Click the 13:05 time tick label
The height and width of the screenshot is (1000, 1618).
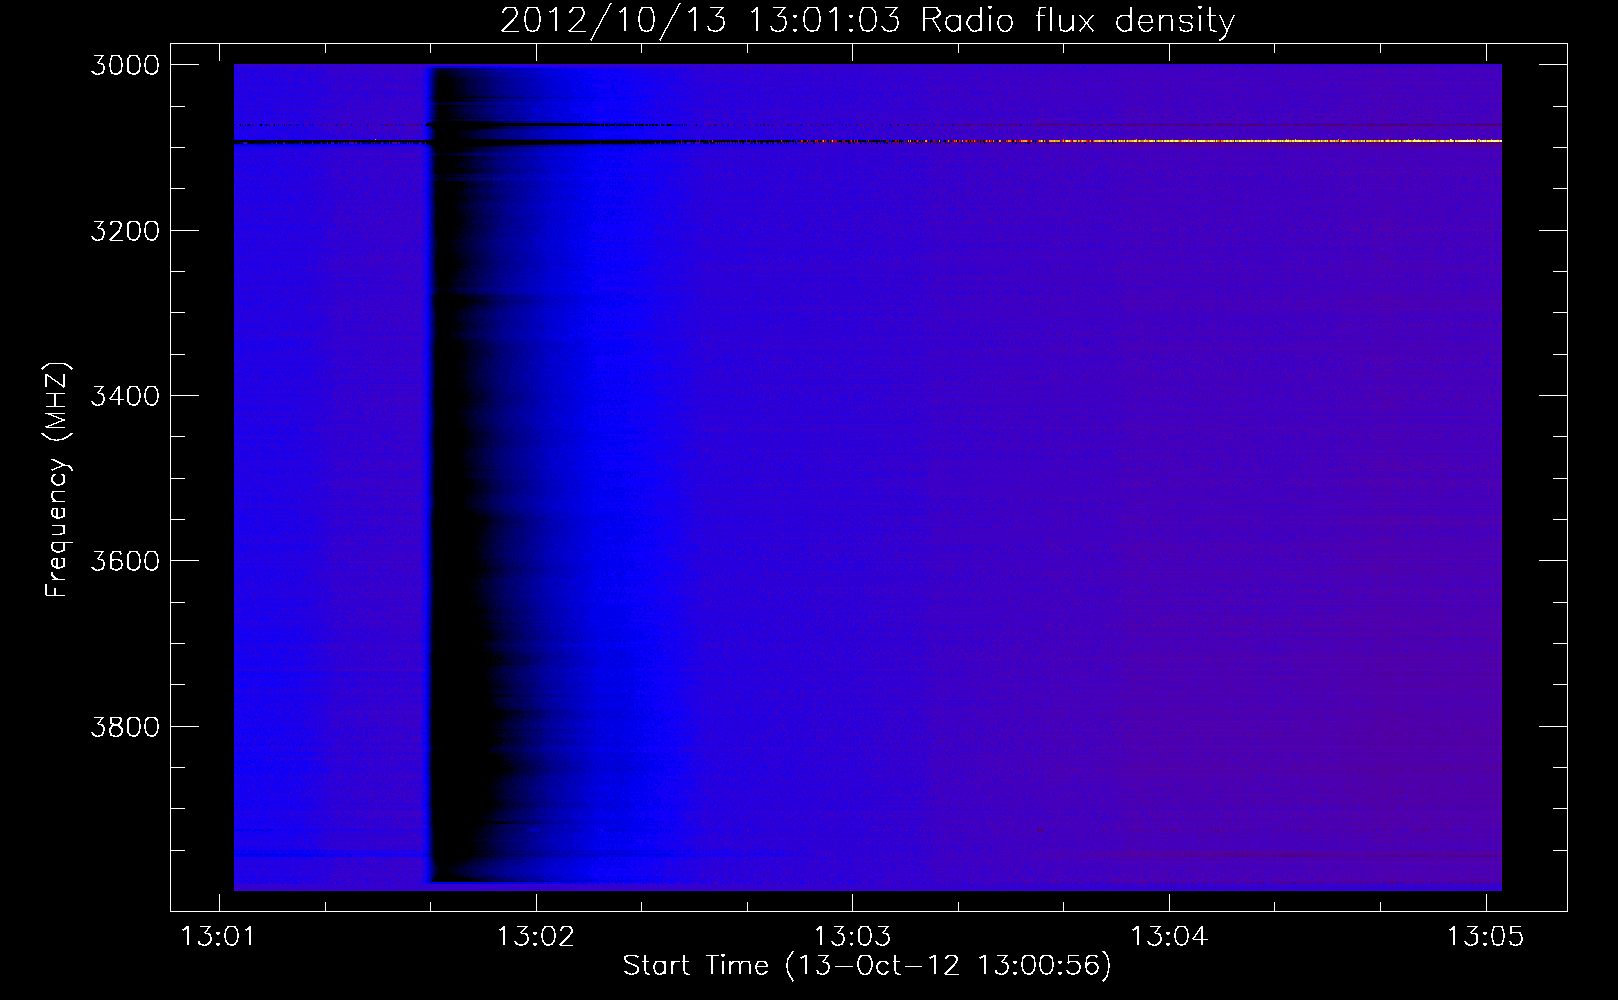click(1485, 937)
